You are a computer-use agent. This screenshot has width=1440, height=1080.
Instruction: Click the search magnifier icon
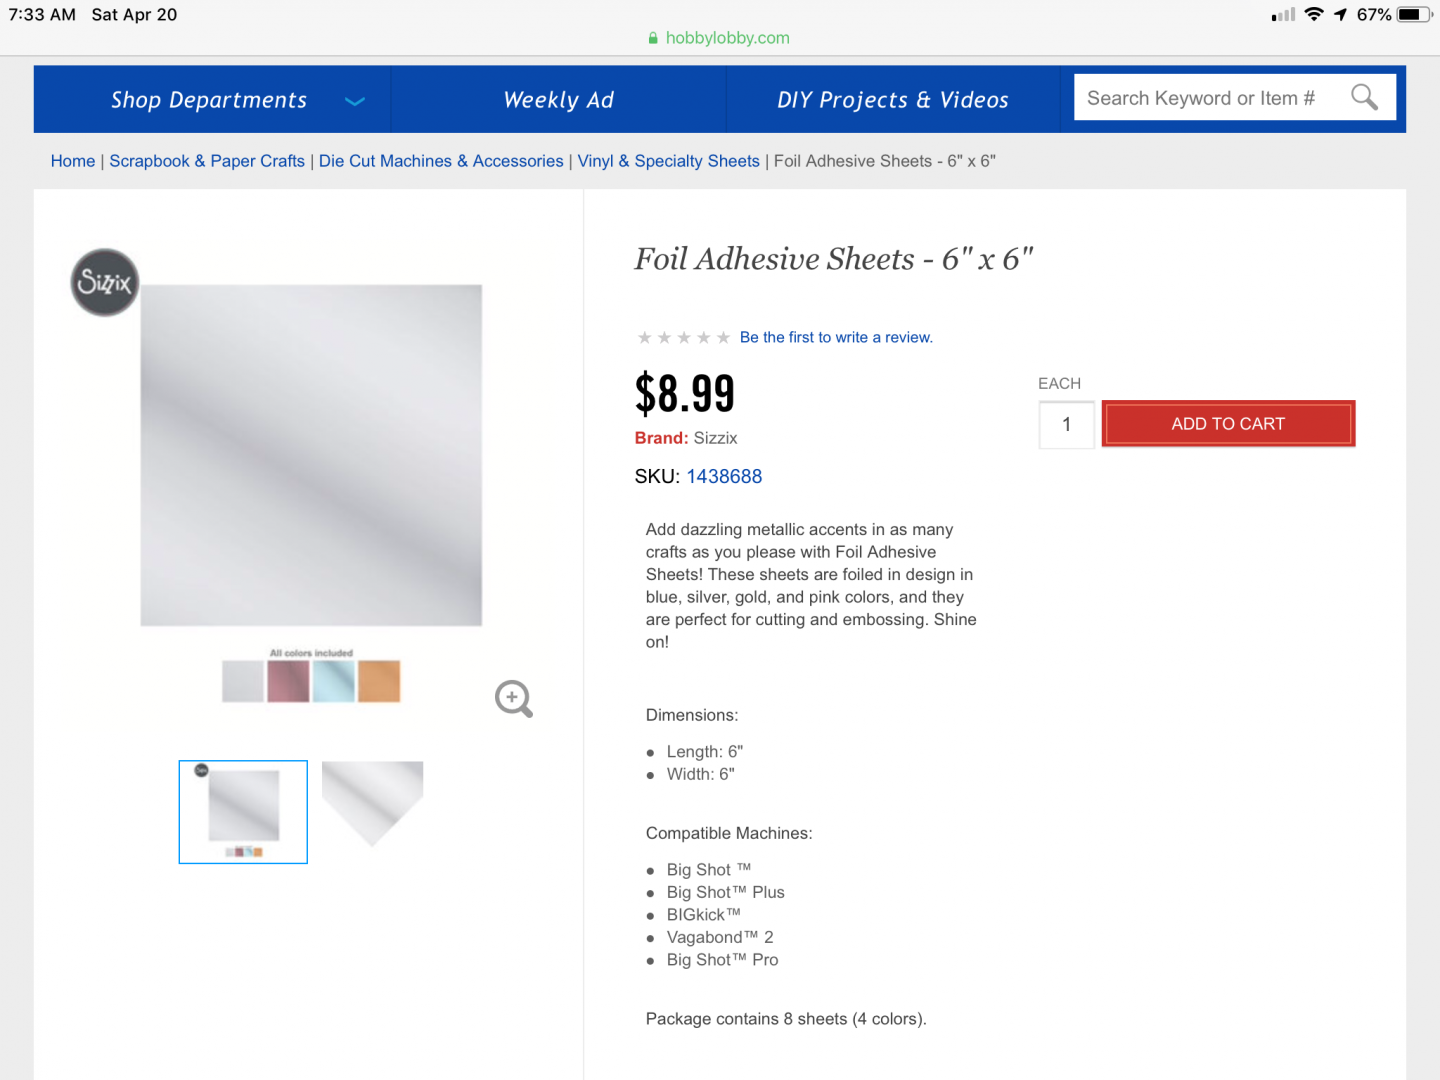(1364, 98)
